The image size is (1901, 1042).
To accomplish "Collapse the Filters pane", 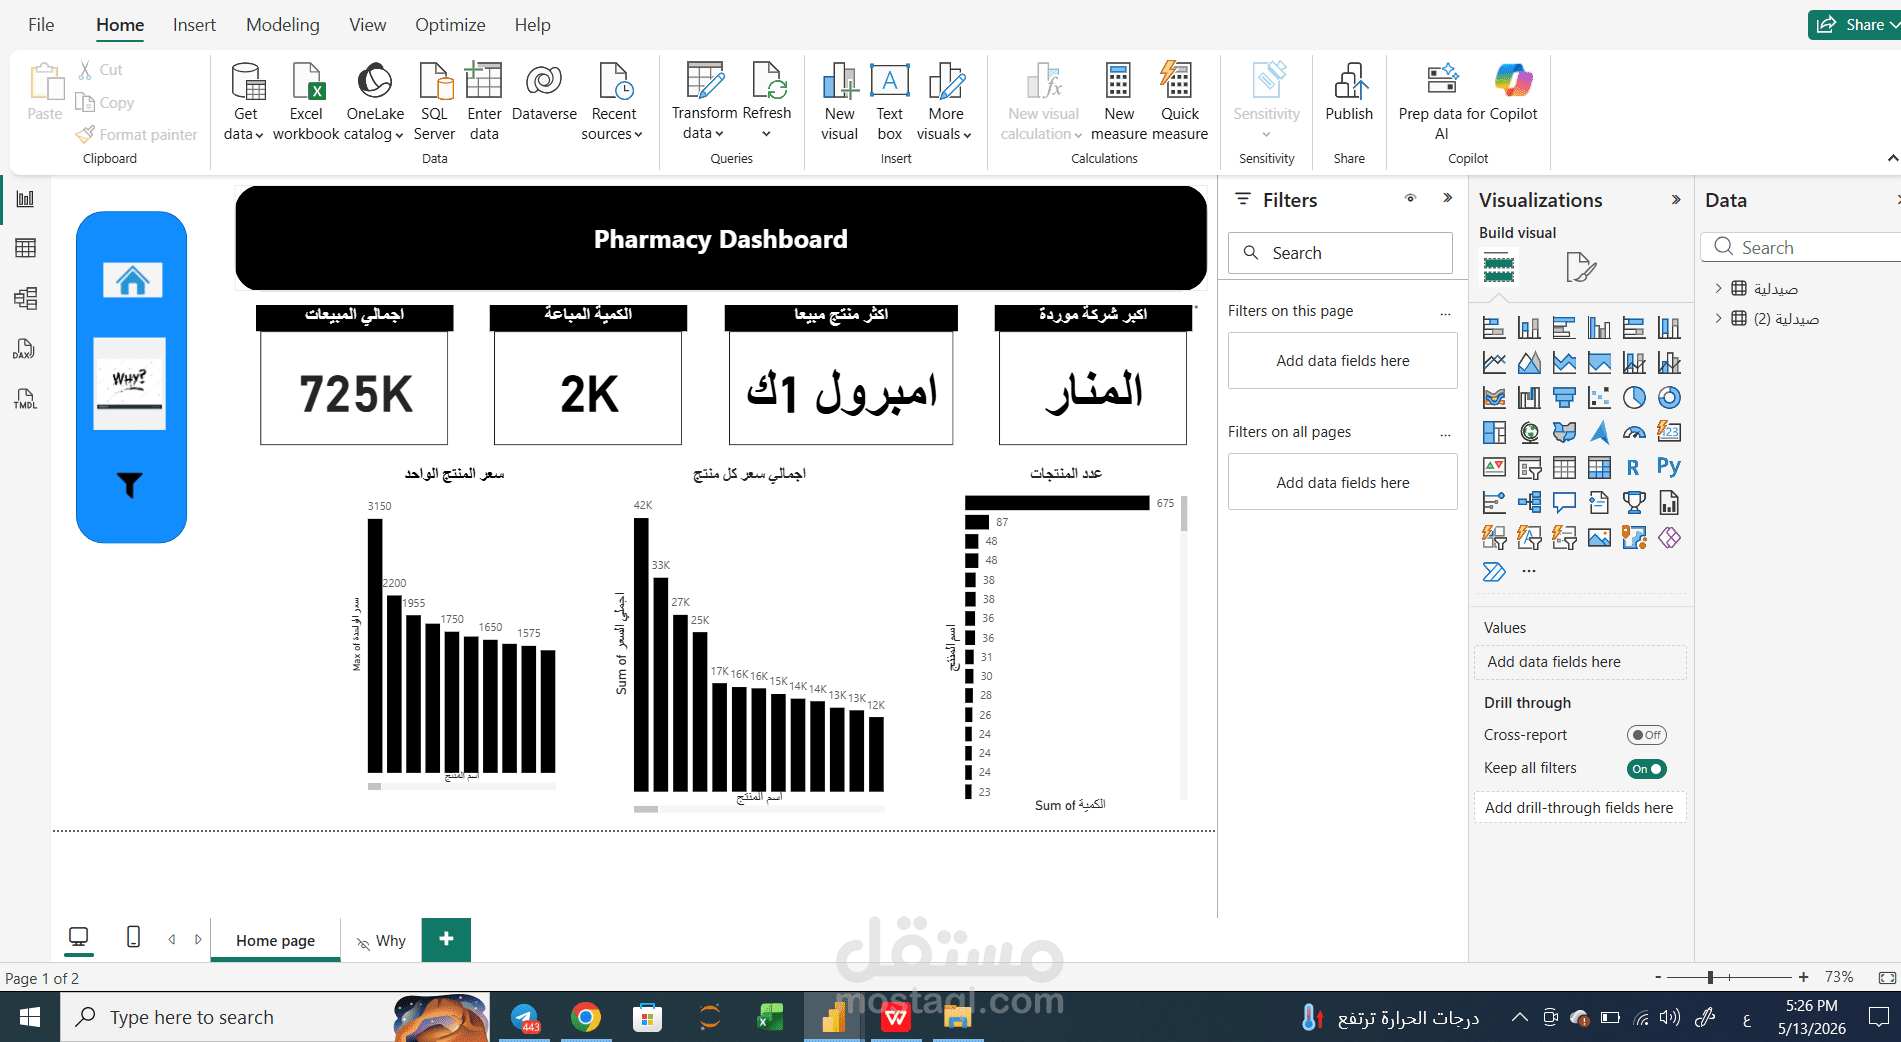I will (x=1447, y=198).
